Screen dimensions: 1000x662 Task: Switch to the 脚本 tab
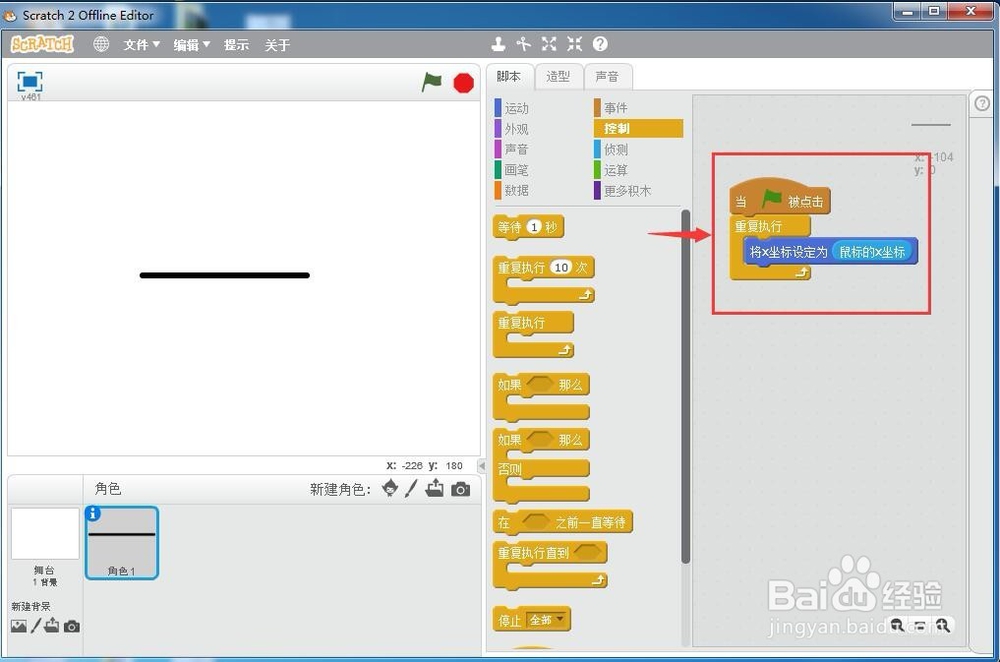(508, 77)
